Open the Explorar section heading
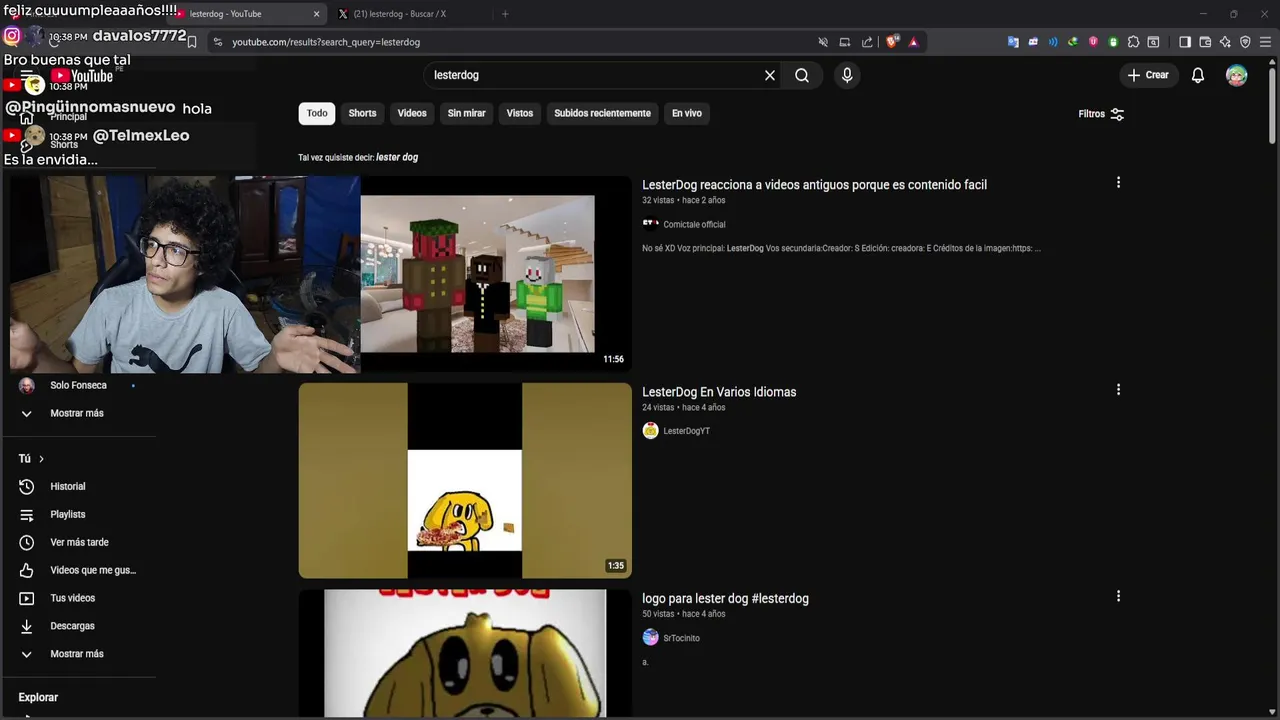The width and height of the screenshot is (1280, 720). 38,697
